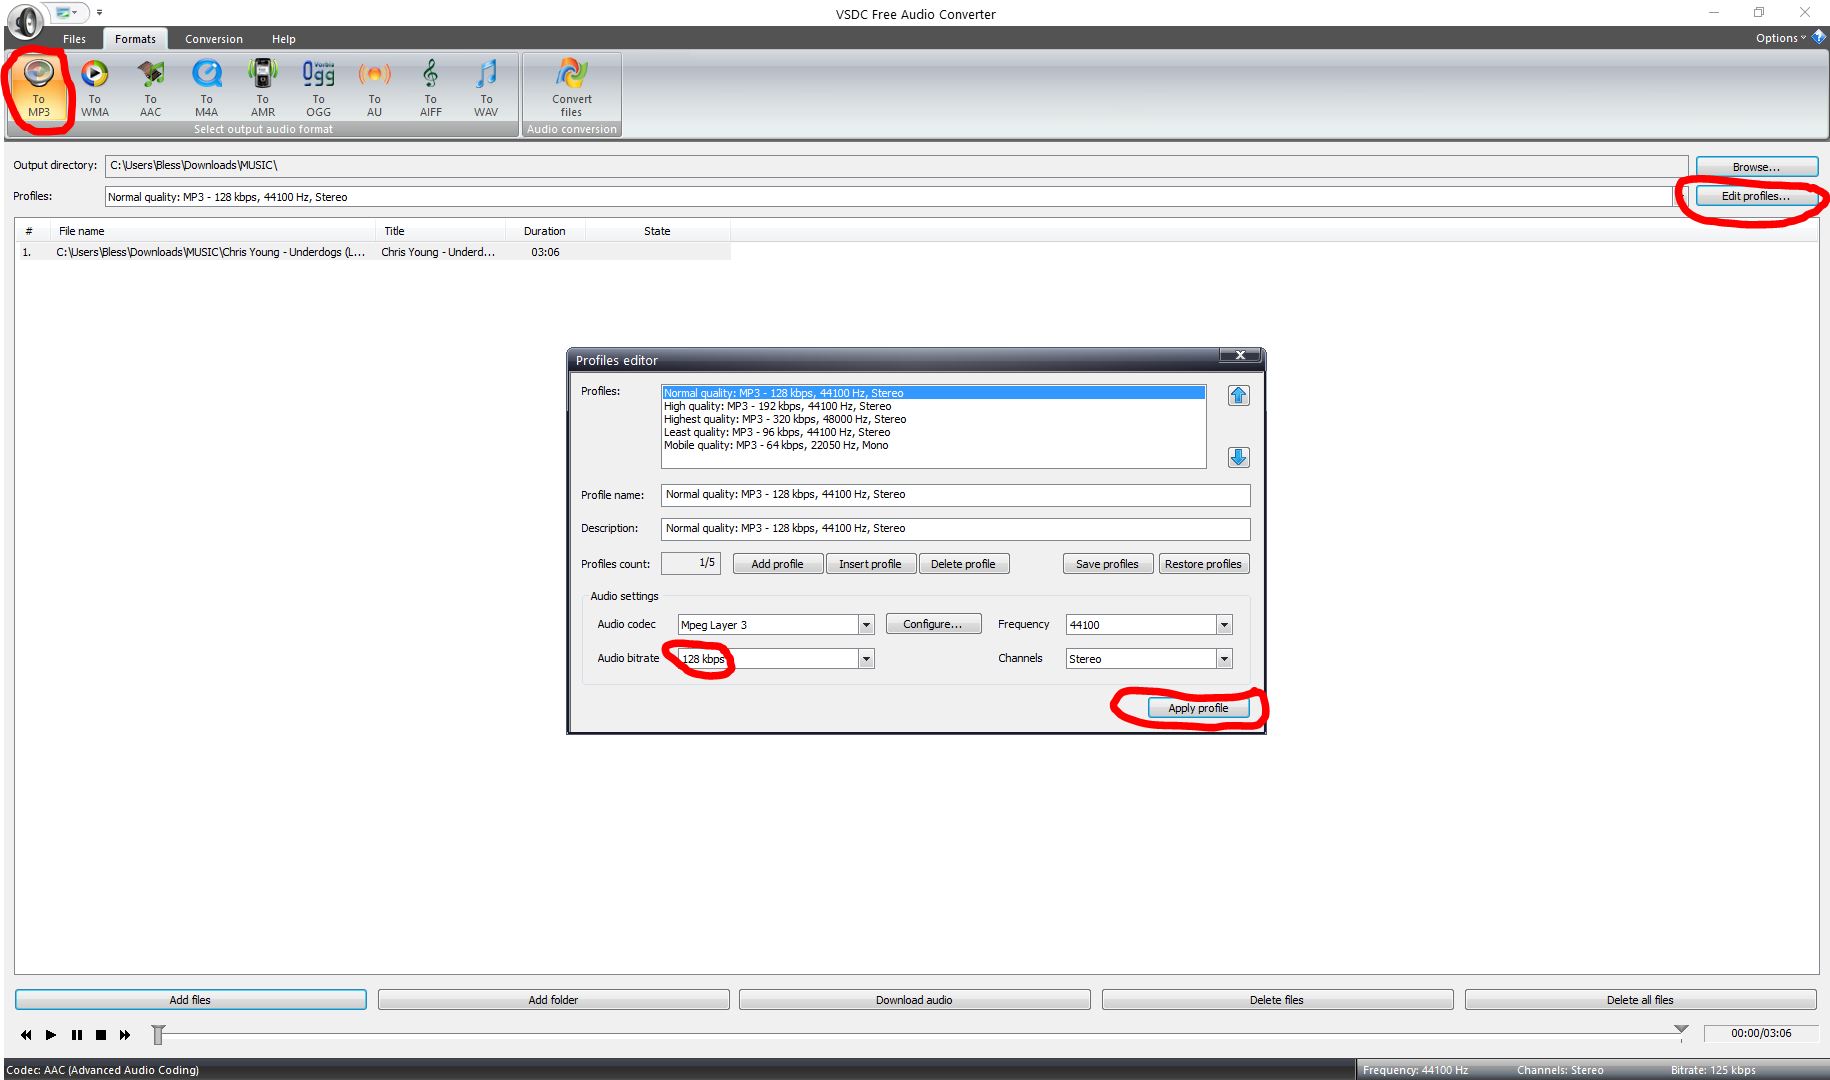Viewport: 1830px width, 1080px height.
Task: Click the volume slider marker at right
Action: click(1681, 1030)
